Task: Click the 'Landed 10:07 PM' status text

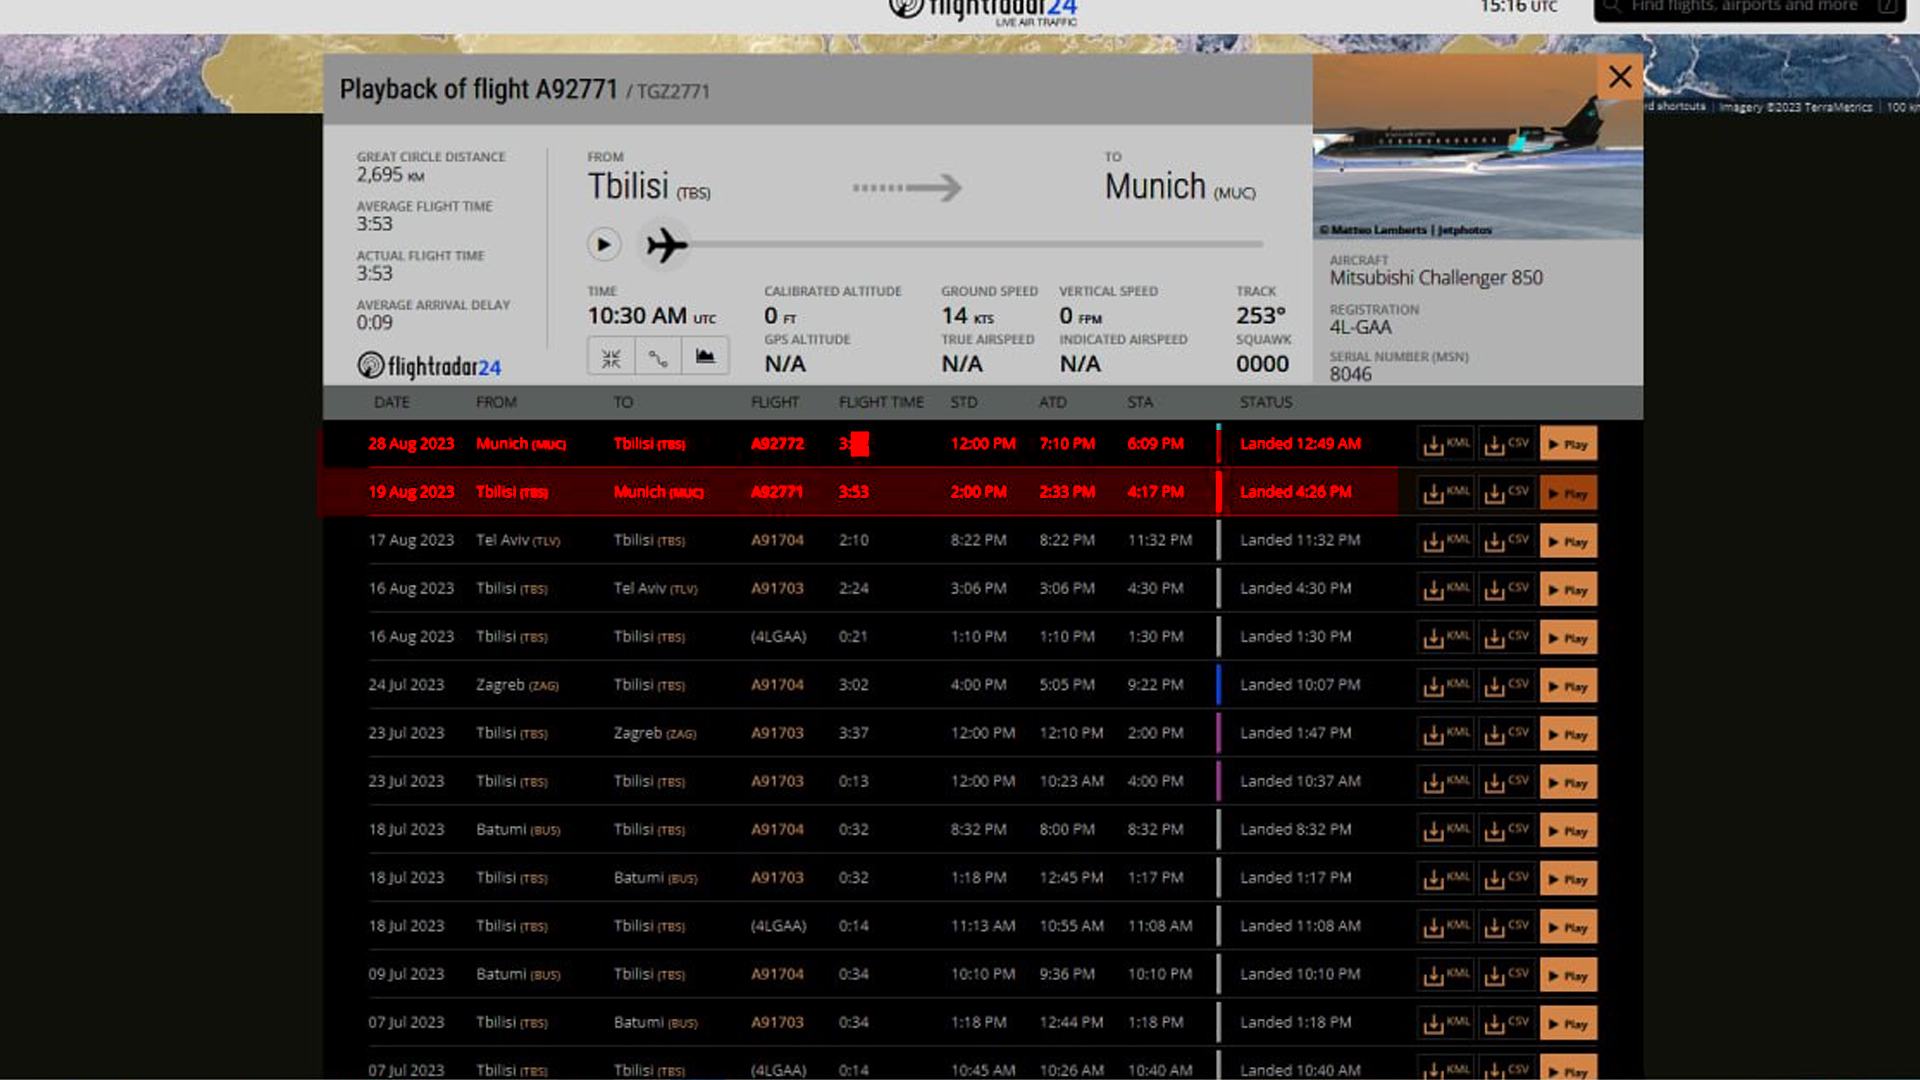Action: click(x=1300, y=685)
